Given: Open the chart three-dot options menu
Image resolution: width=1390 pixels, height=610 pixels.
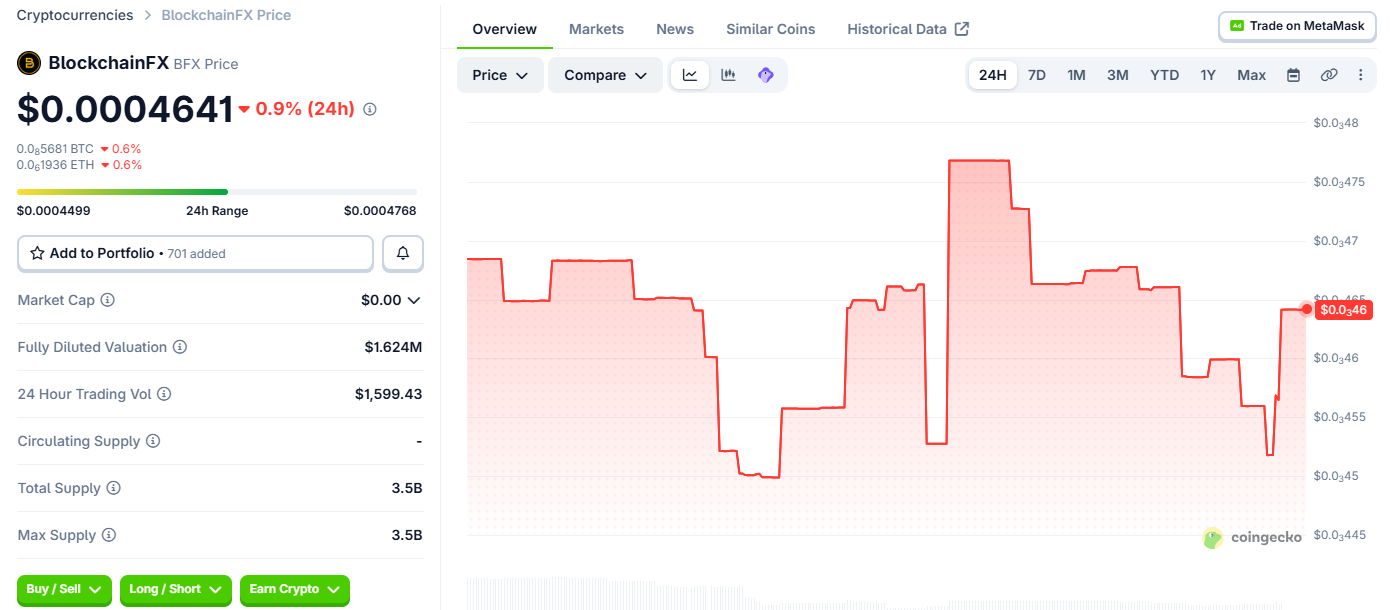Looking at the screenshot, I should pos(1360,75).
